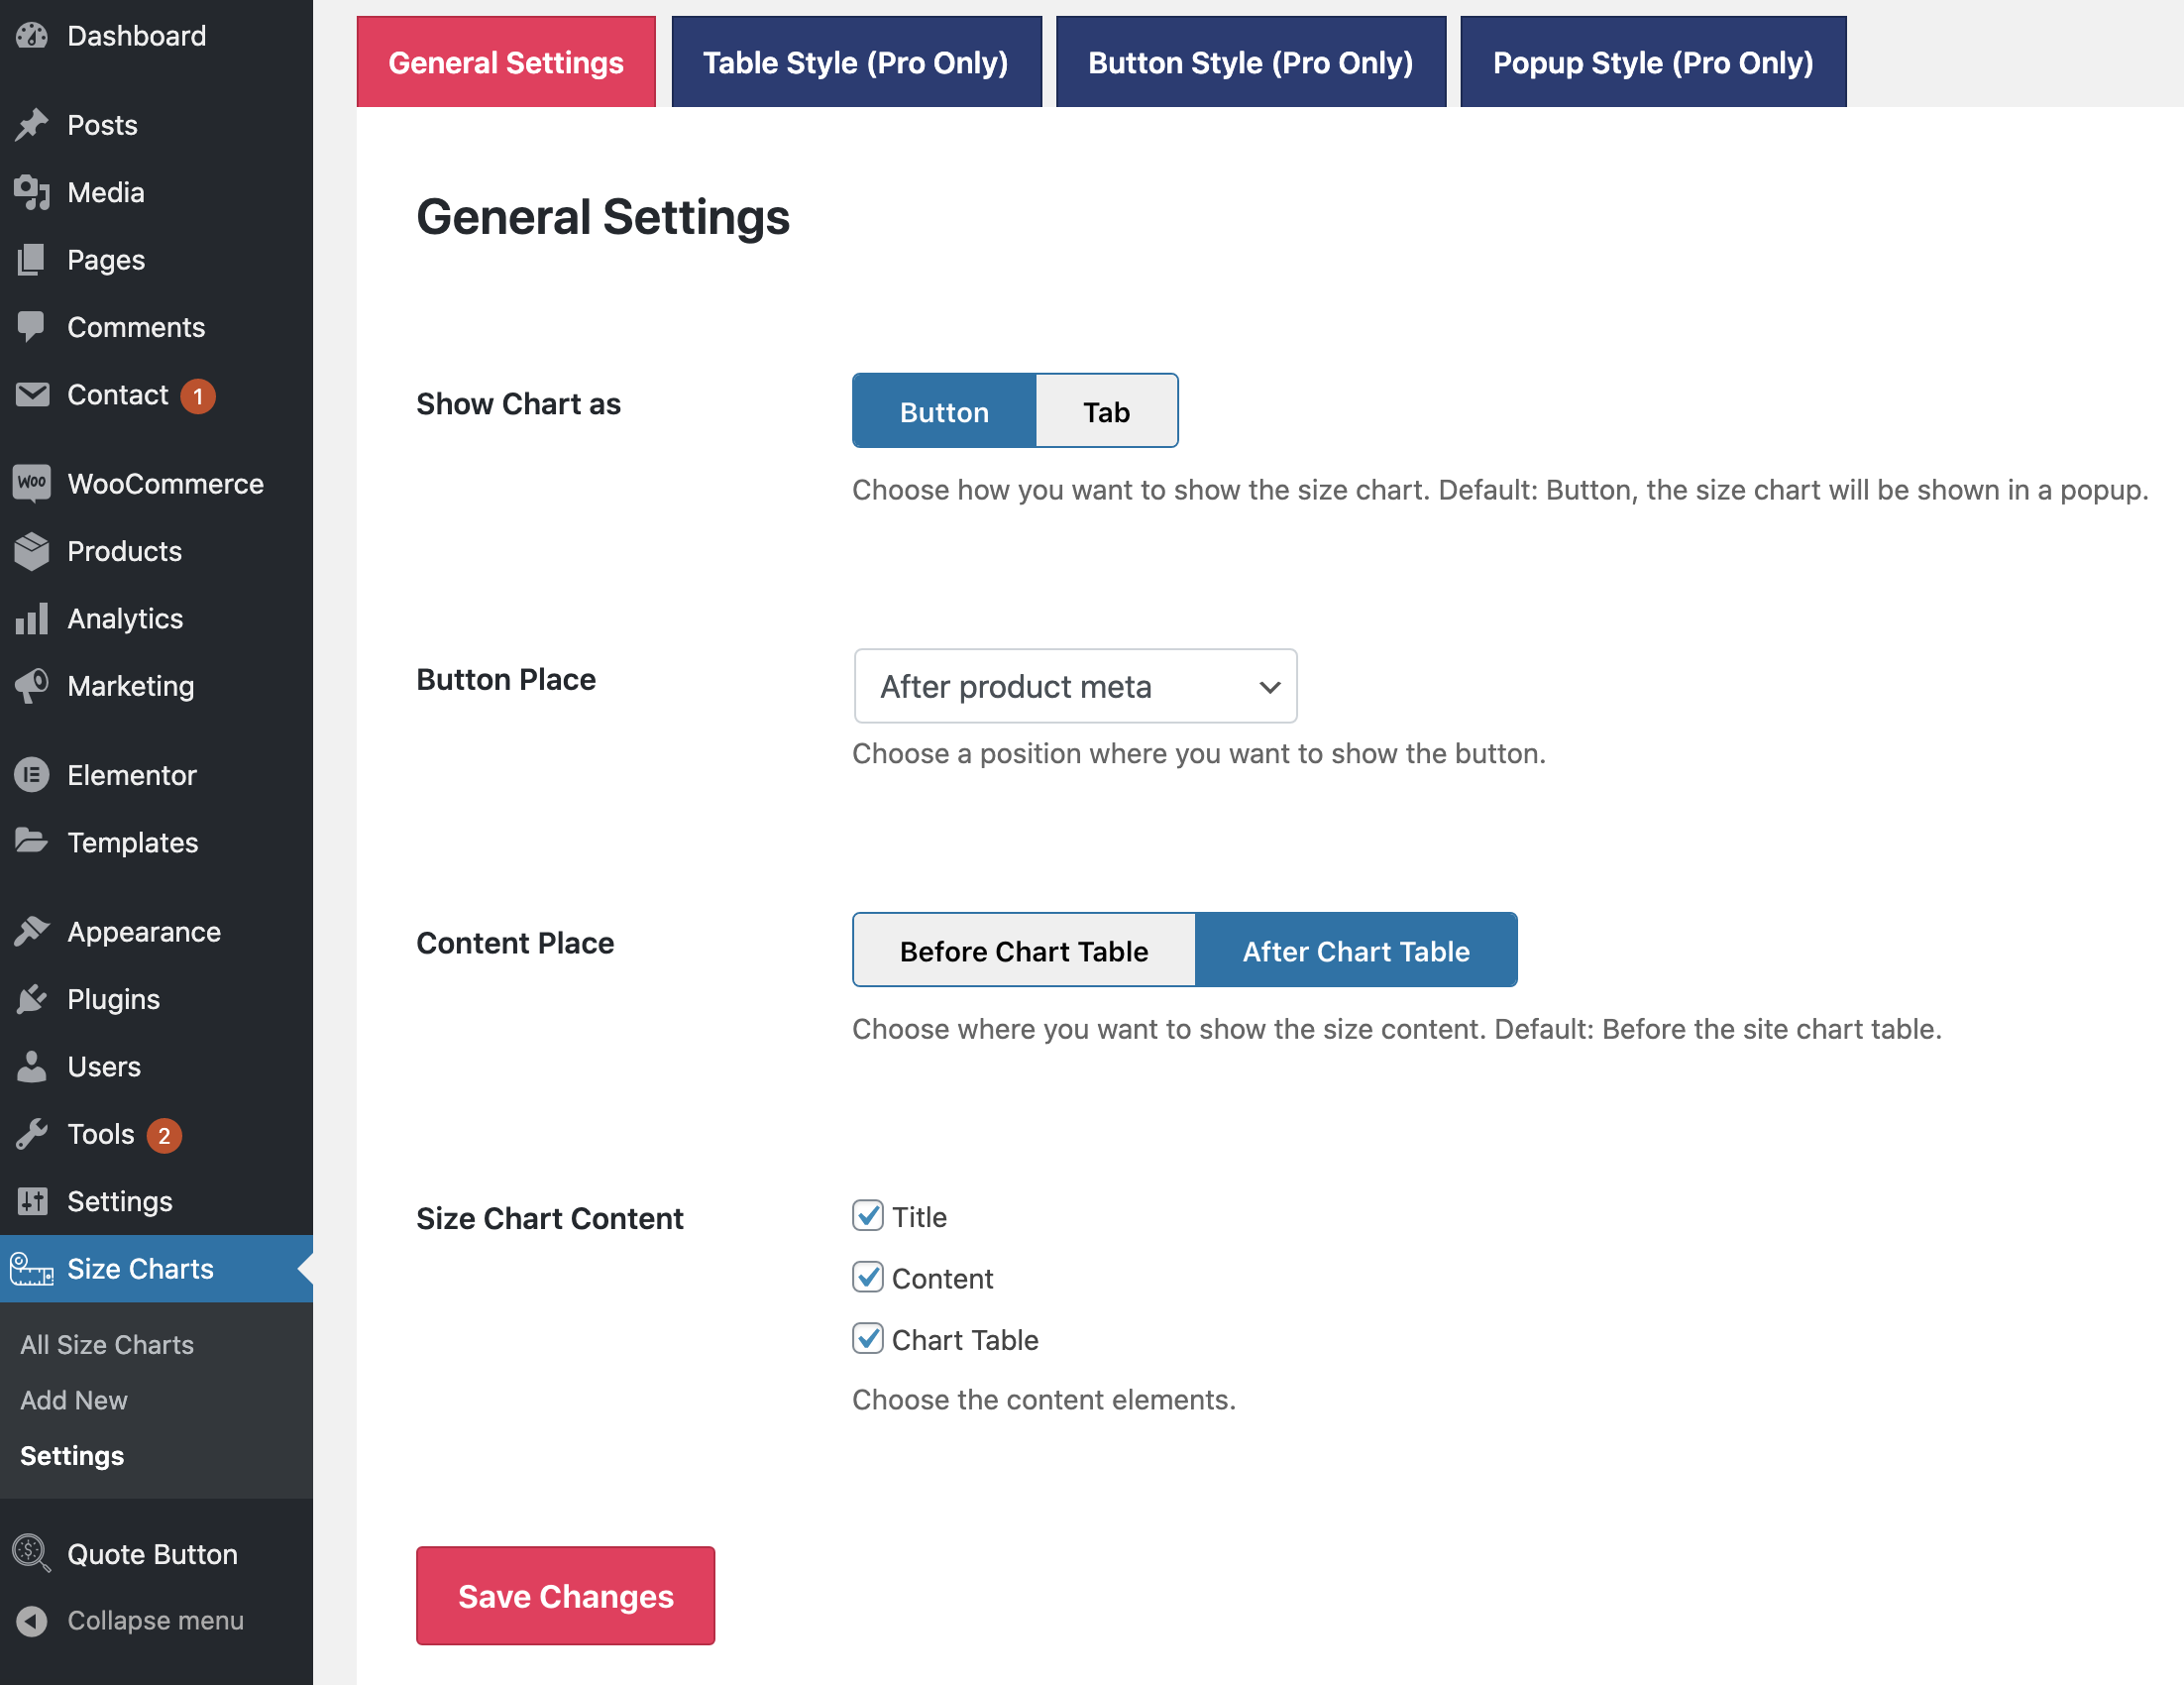This screenshot has height=1685, width=2184.
Task: Open the Tools wrench icon
Action: (x=32, y=1134)
